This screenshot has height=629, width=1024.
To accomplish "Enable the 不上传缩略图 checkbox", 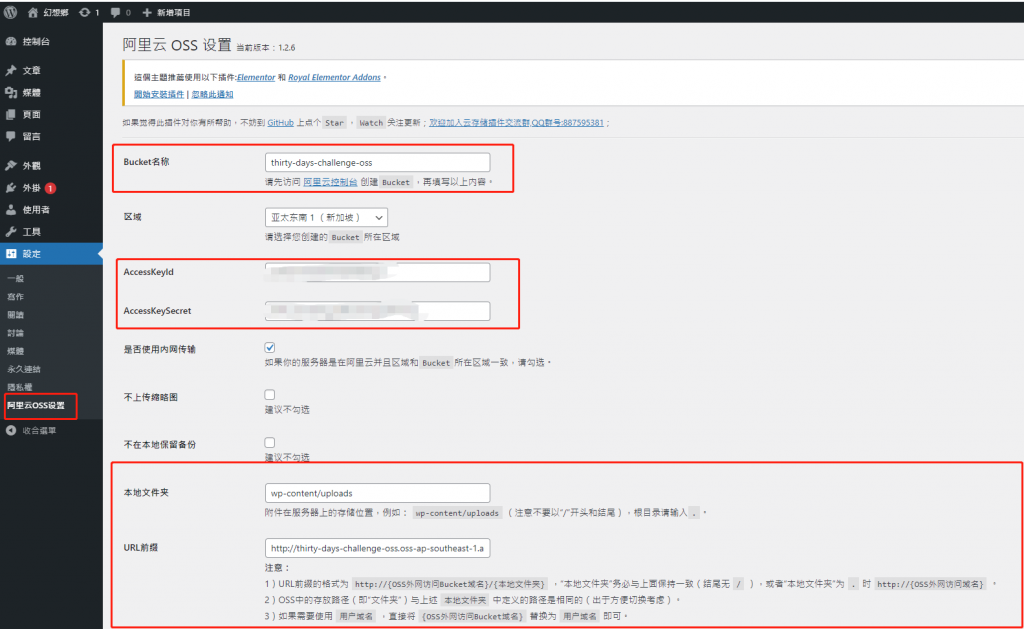I will (270, 395).
